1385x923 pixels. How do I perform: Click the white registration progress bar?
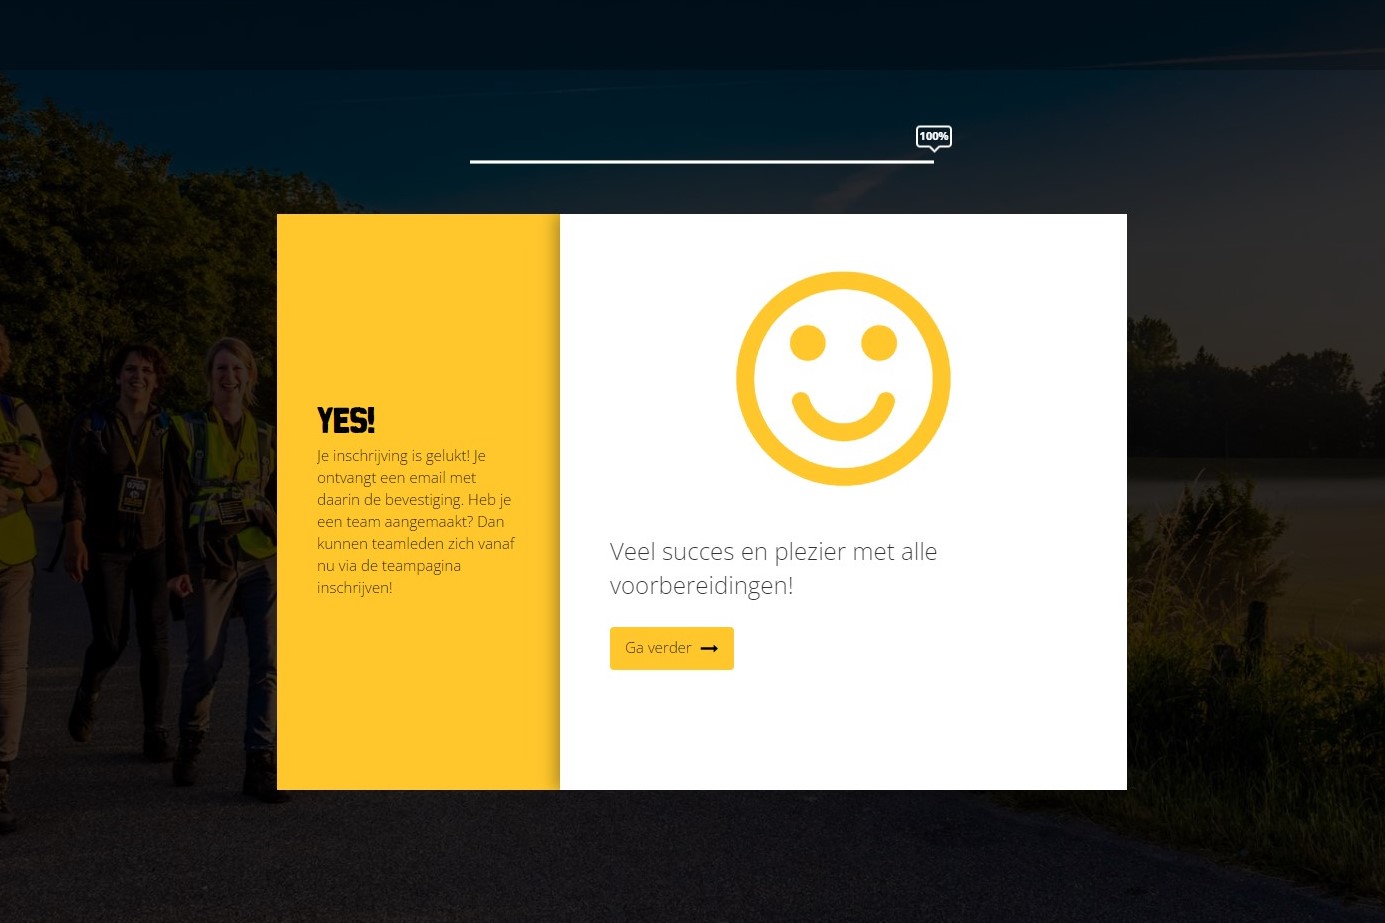[702, 161]
